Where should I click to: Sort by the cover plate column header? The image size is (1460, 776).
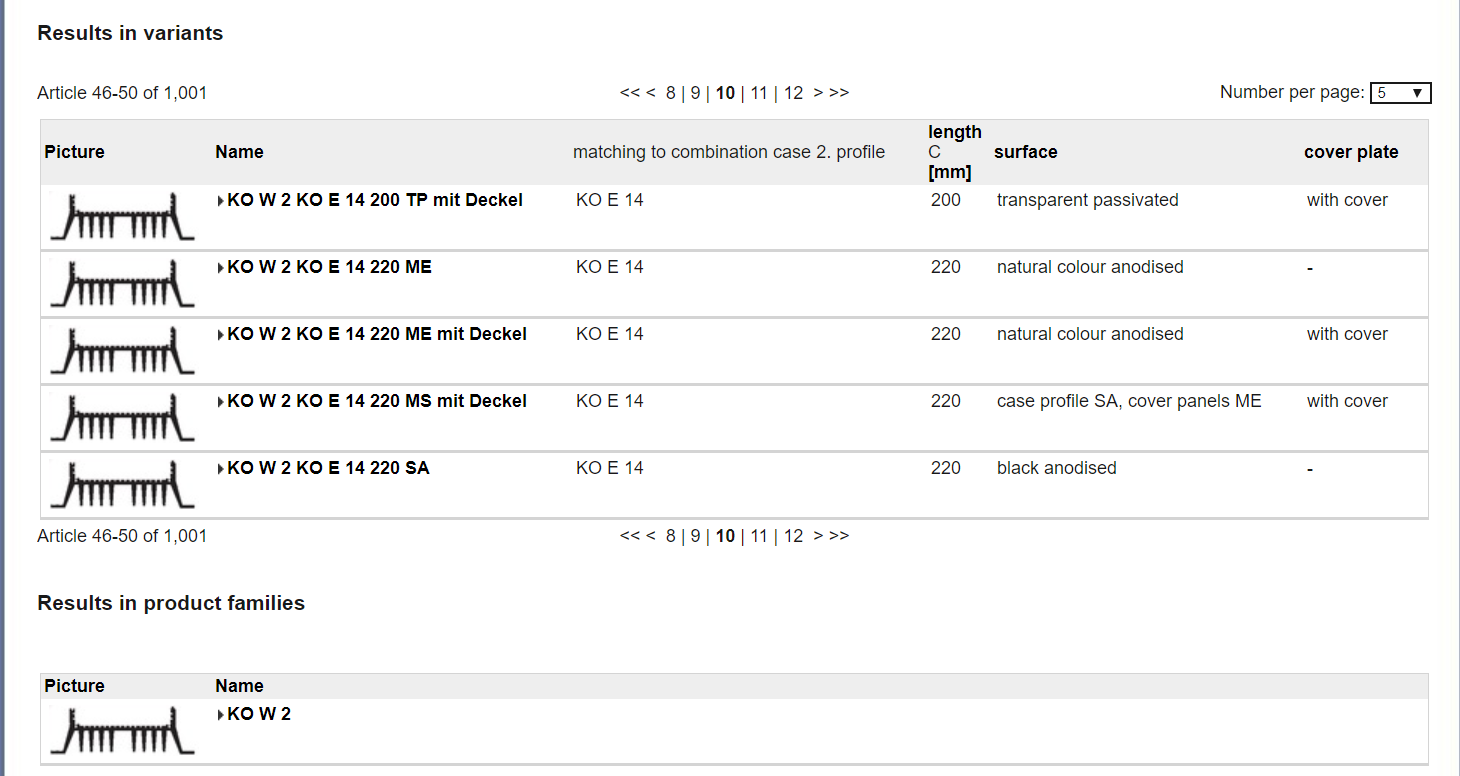point(1351,152)
